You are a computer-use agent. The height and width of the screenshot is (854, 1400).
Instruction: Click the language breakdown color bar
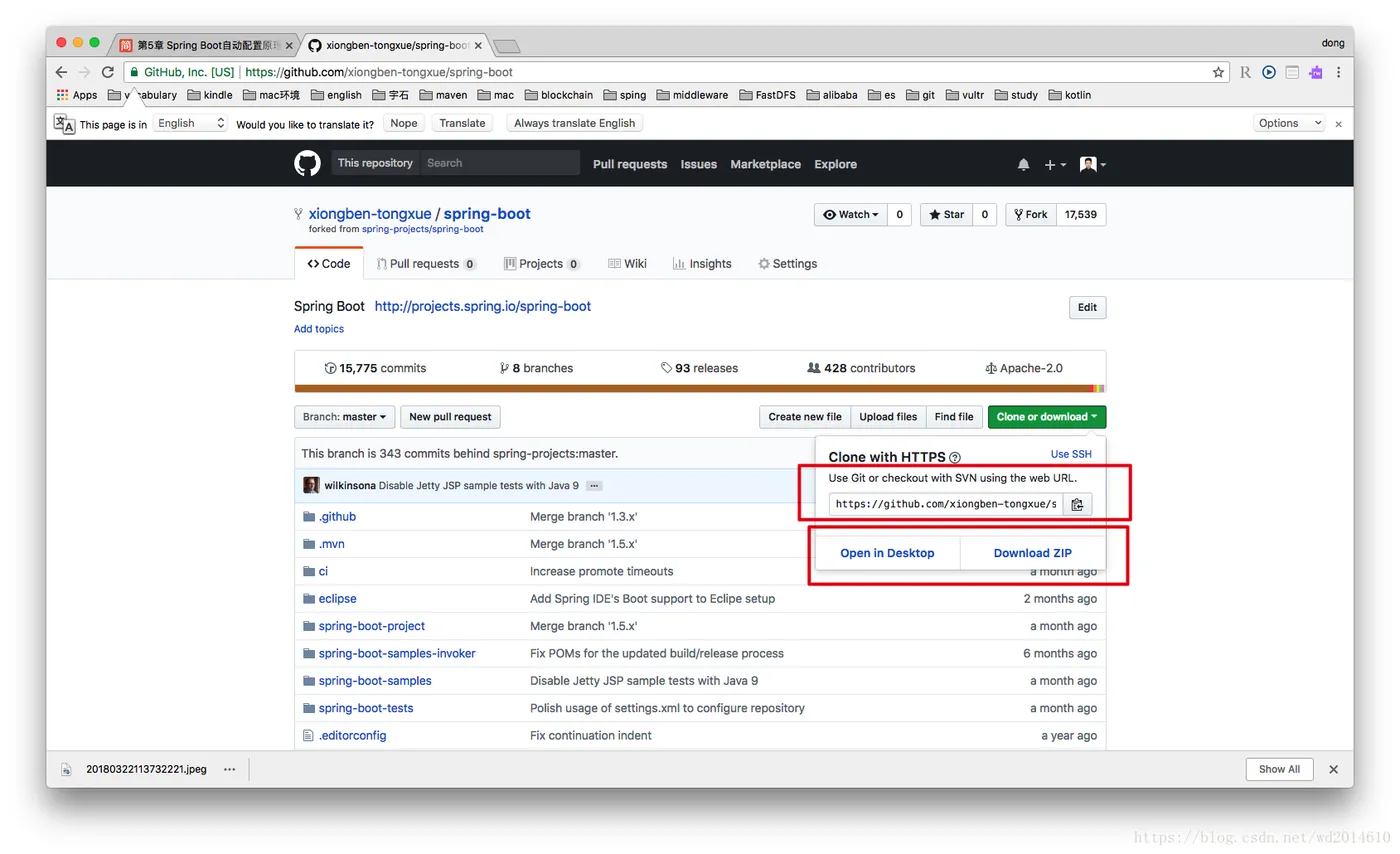click(x=700, y=388)
